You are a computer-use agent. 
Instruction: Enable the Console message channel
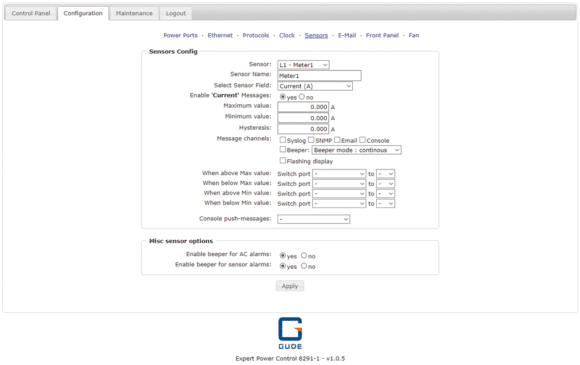click(362, 140)
